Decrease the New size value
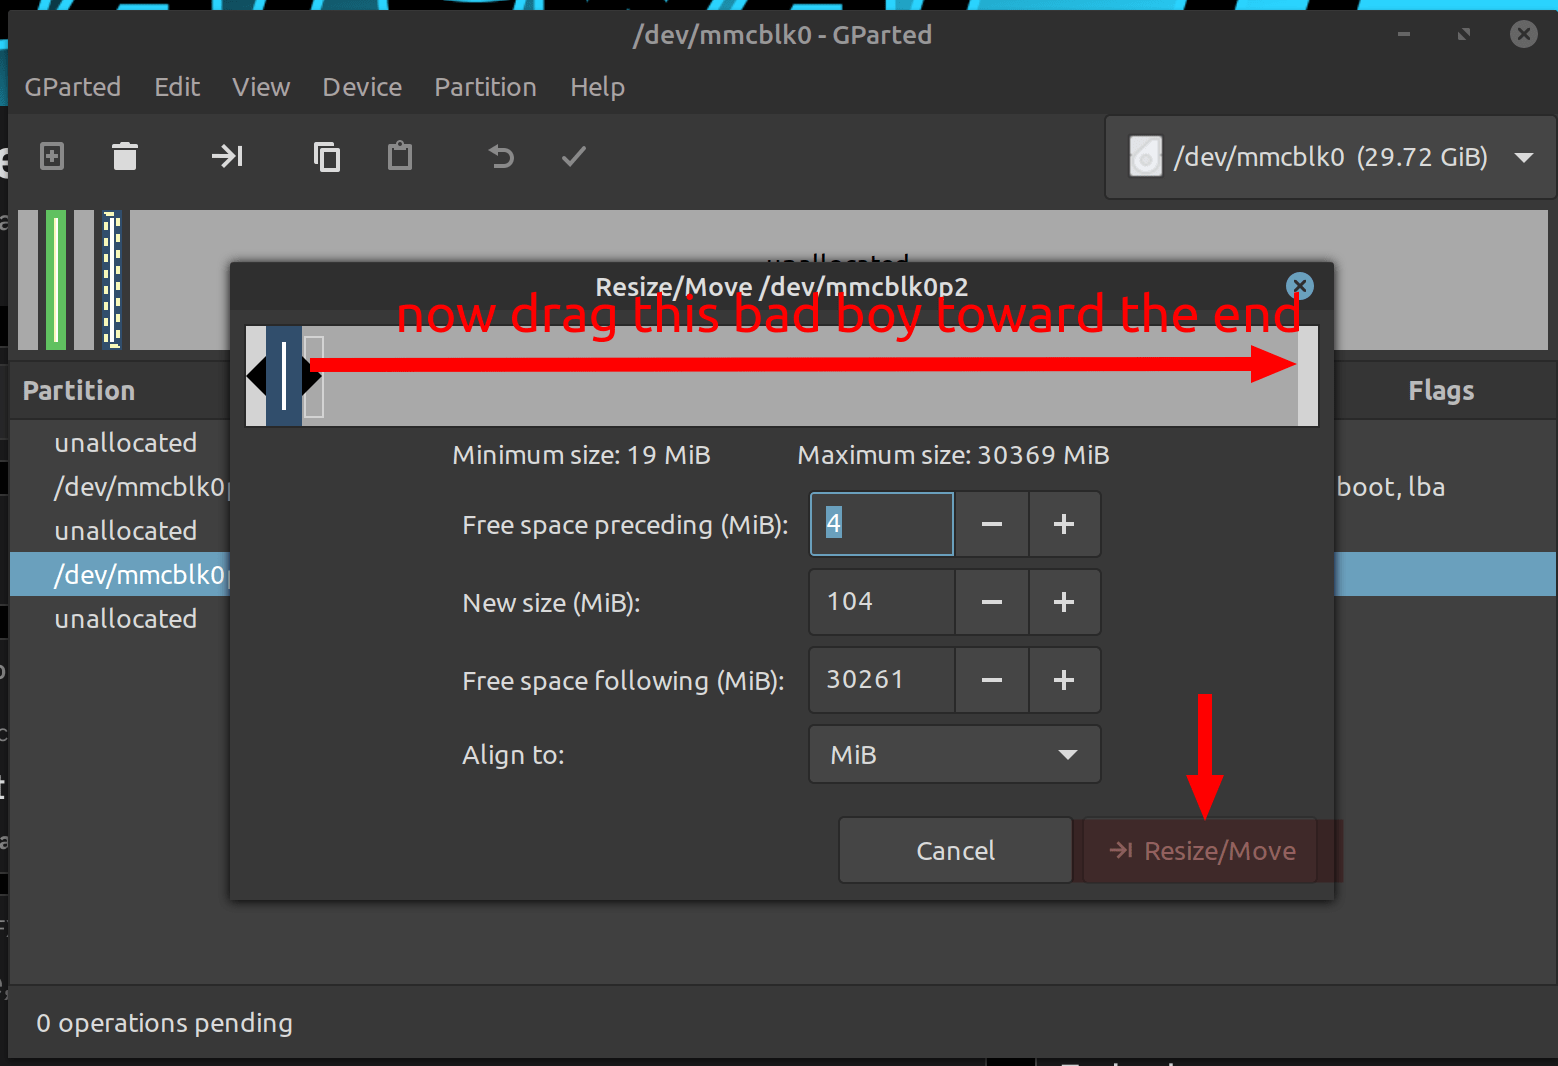The height and width of the screenshot is (1066, 1558). [x=992, y=602]
